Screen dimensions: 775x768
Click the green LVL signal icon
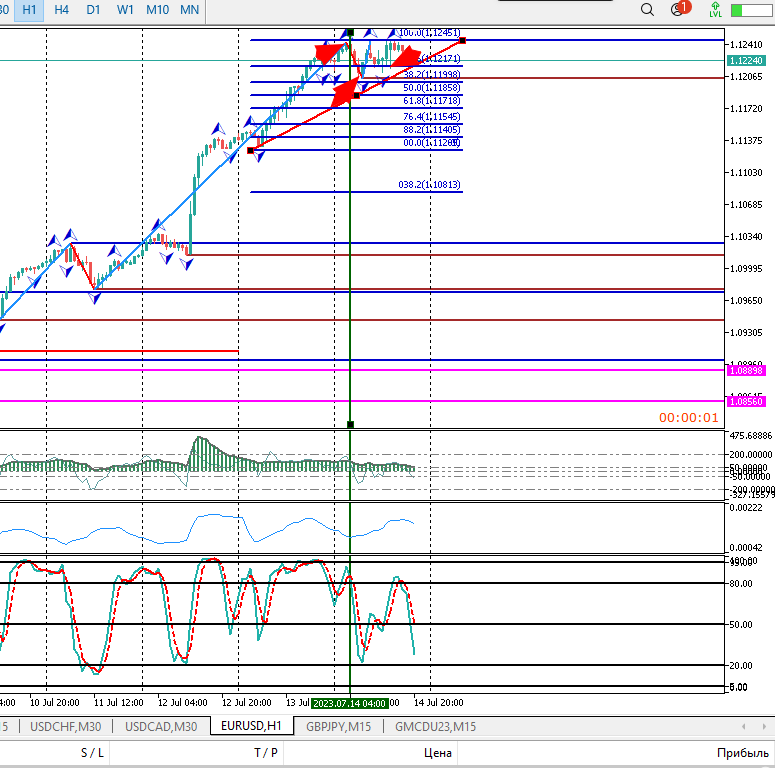715,10
